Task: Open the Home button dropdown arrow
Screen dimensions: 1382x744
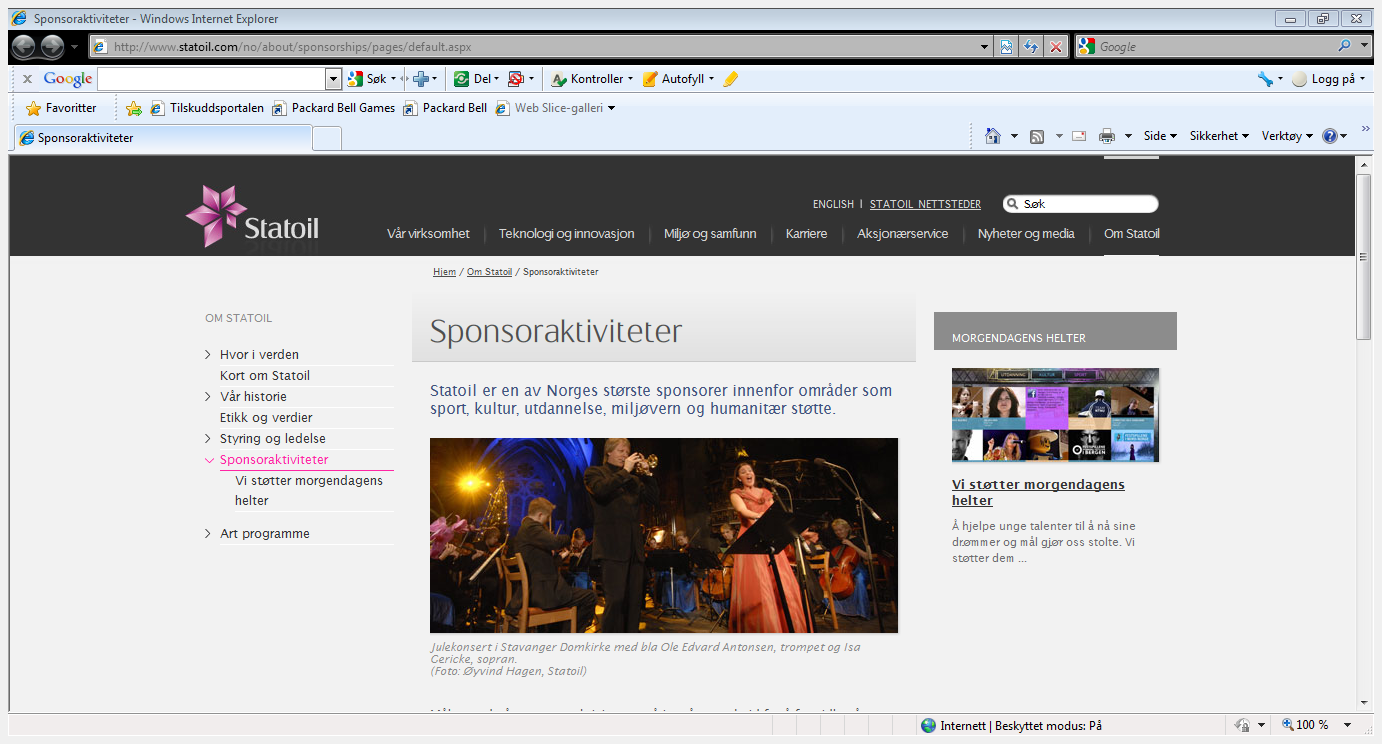Action: (x=1014, y=136)
